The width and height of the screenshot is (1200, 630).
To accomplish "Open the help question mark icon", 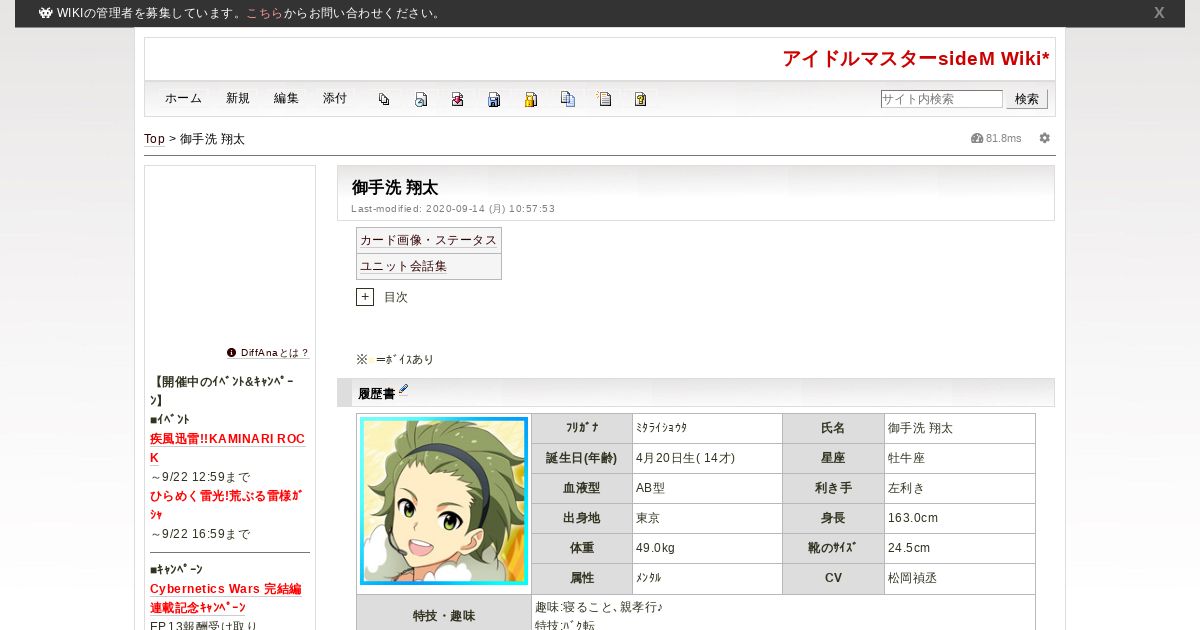I will [x=641, y=99].
